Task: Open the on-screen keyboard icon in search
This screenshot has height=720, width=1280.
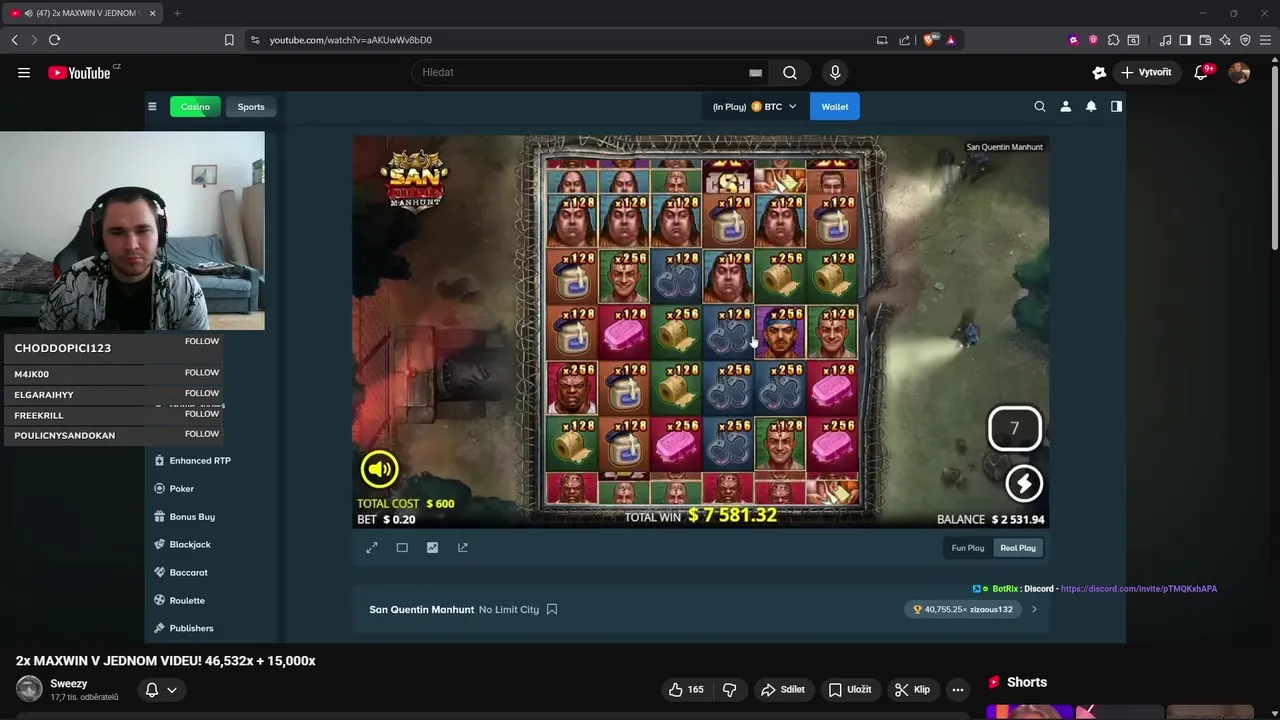Action: point(755,72)
